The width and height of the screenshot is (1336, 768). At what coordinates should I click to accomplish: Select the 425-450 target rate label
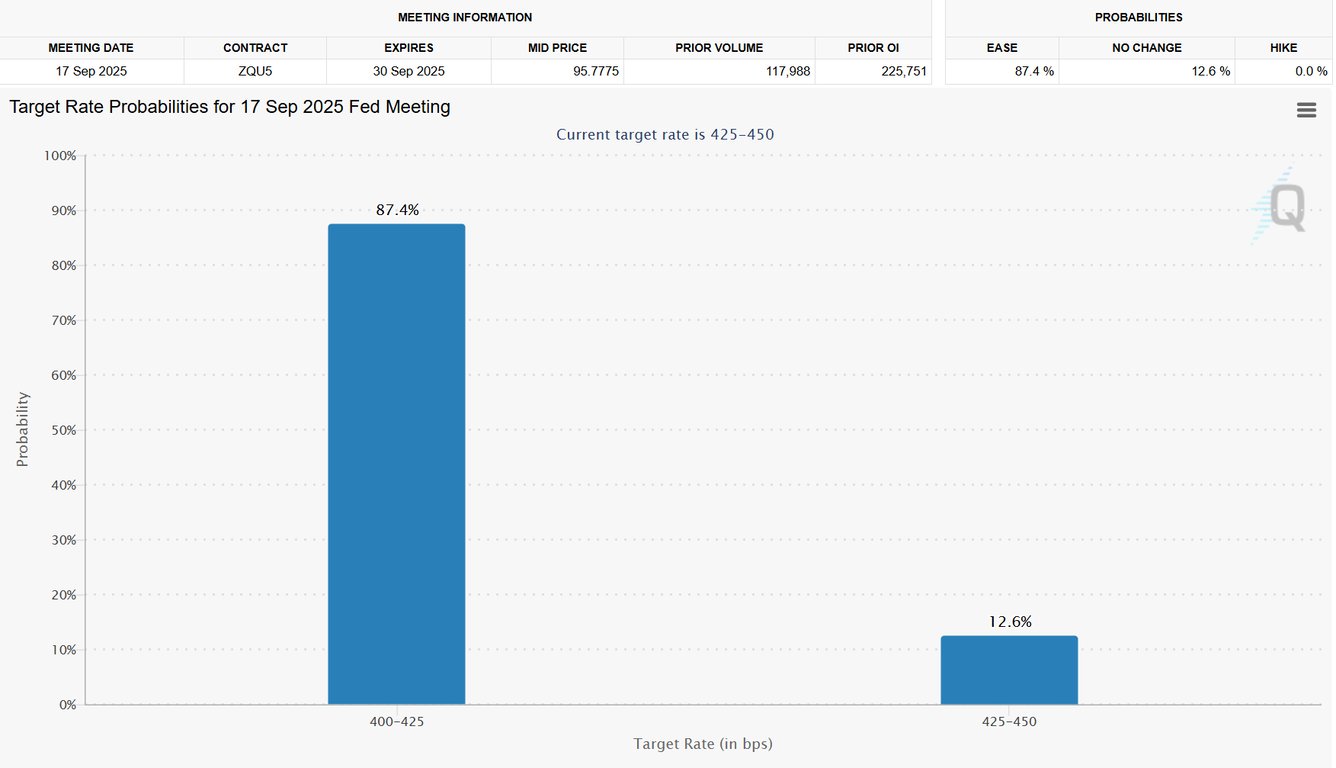coord(1008,721)
